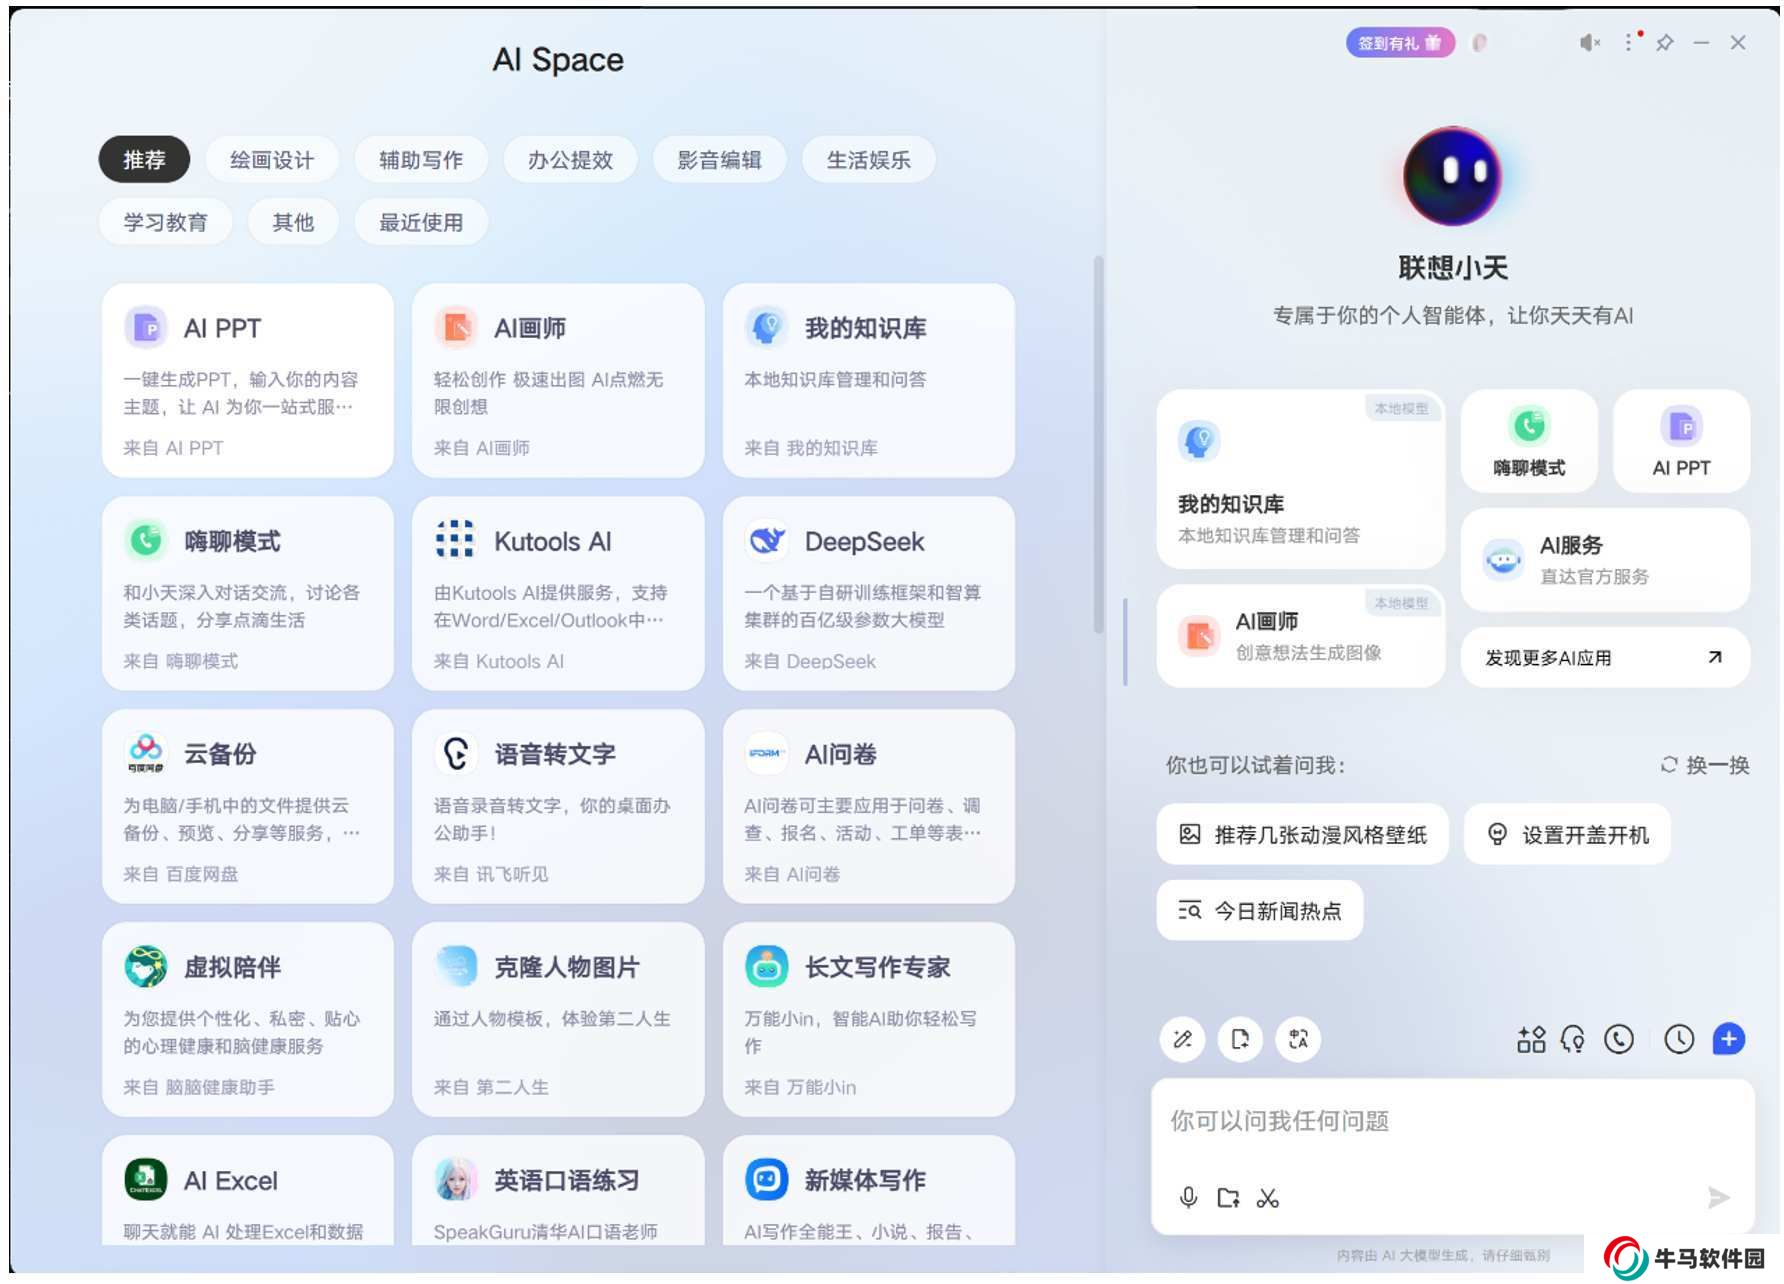
Task: Toggle the pin window icon
Action: coord(1665,43)
